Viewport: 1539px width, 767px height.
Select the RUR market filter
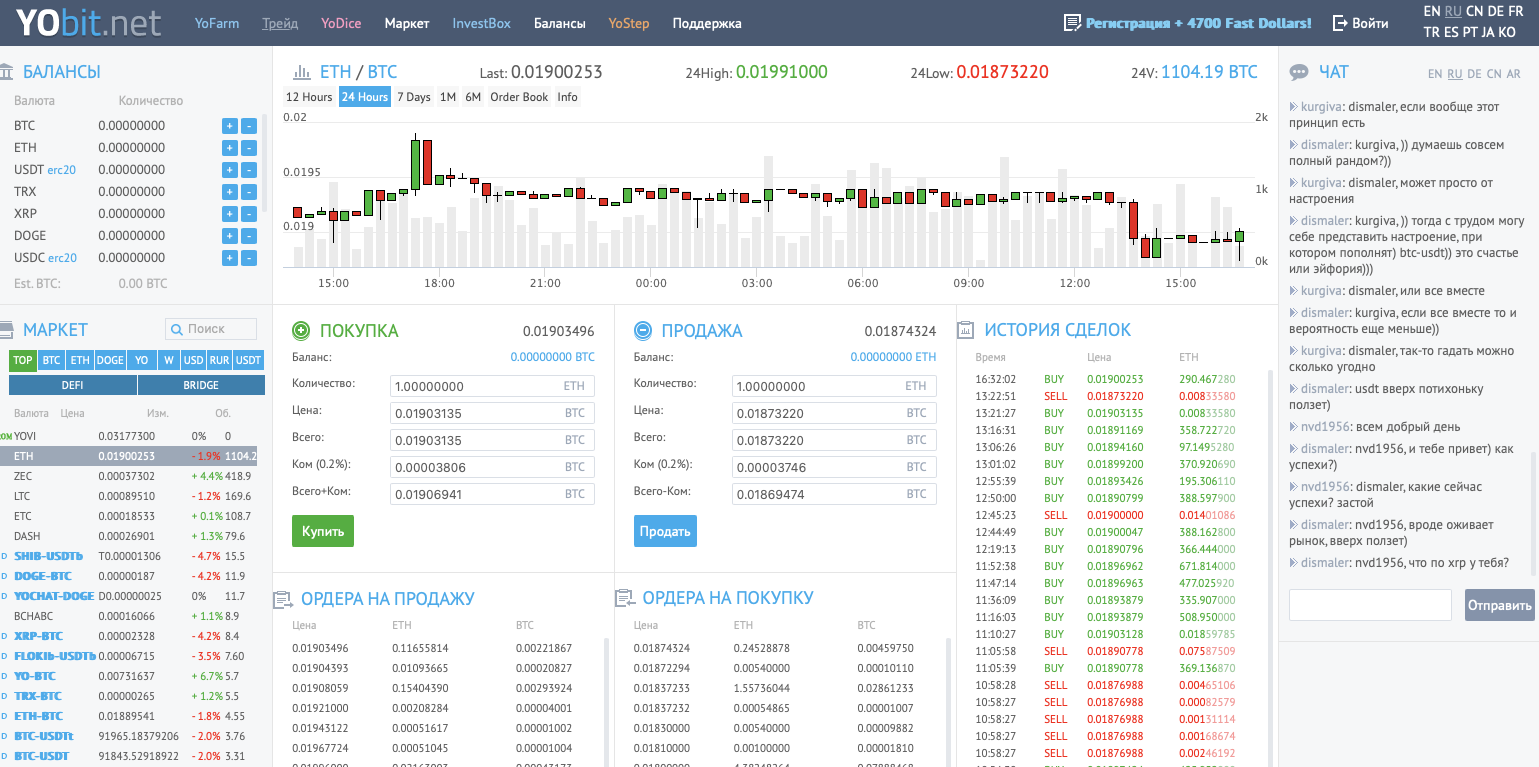pyautogui.click(x=219, y=360)
